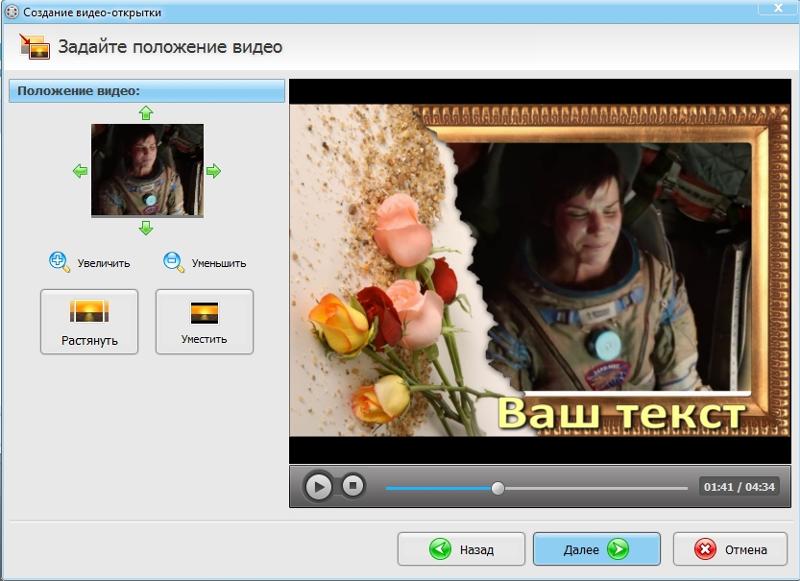
Task: Proceed with the Далее button
Action: (x=597, y=549)
